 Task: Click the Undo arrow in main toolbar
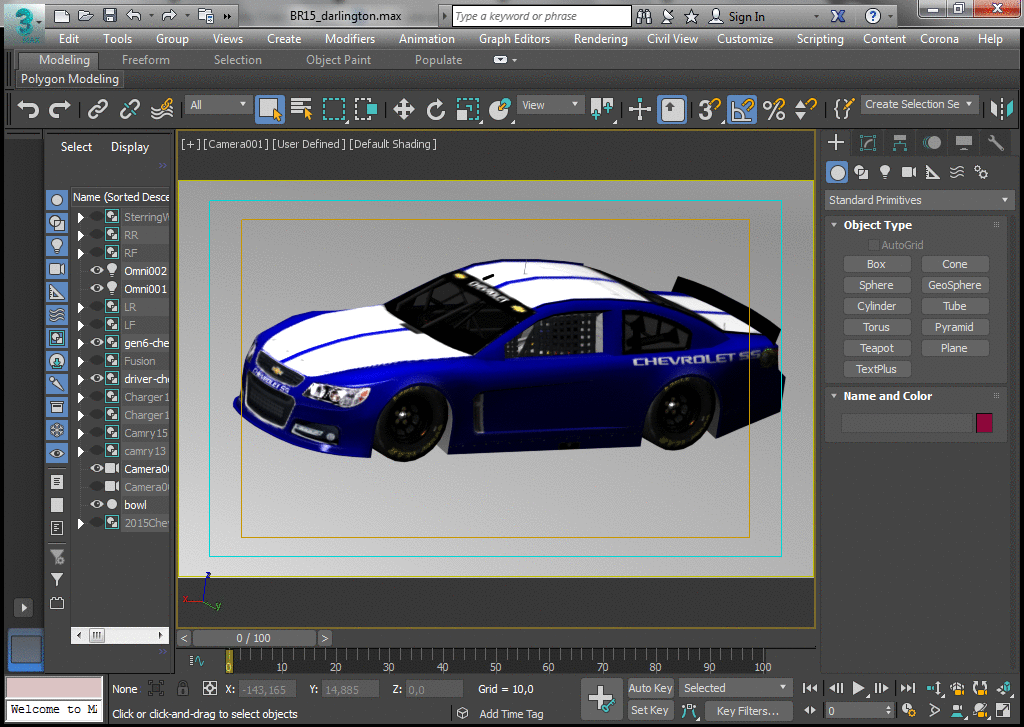tap(28, 108)
